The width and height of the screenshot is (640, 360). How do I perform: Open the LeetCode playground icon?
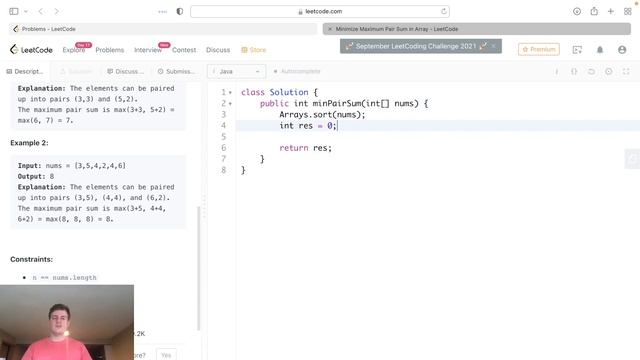pos(577,50)
